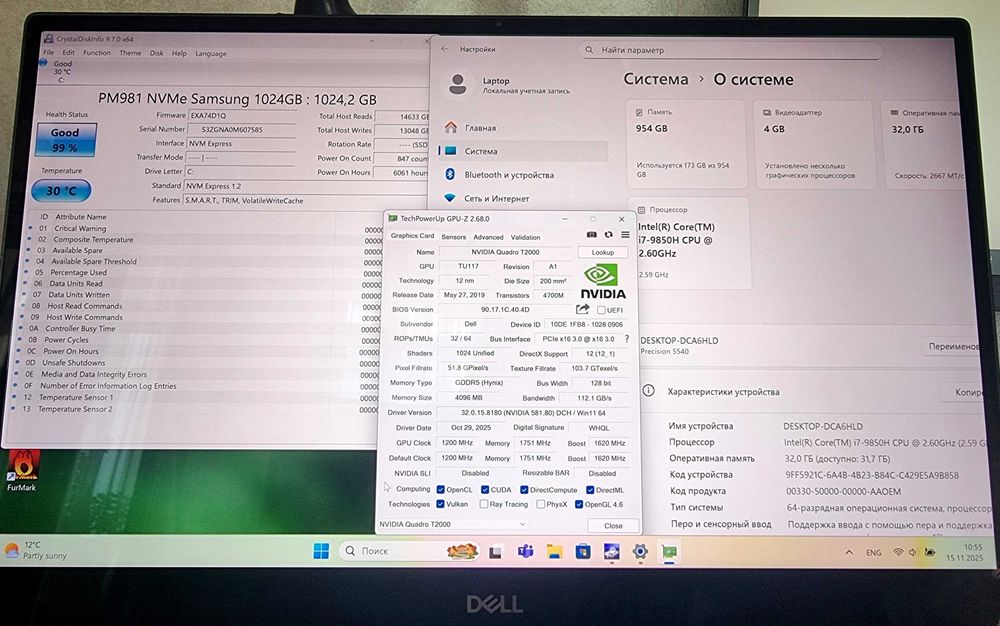
Task: Click the taskbar Поиск search box
Action: coord(409,551)
